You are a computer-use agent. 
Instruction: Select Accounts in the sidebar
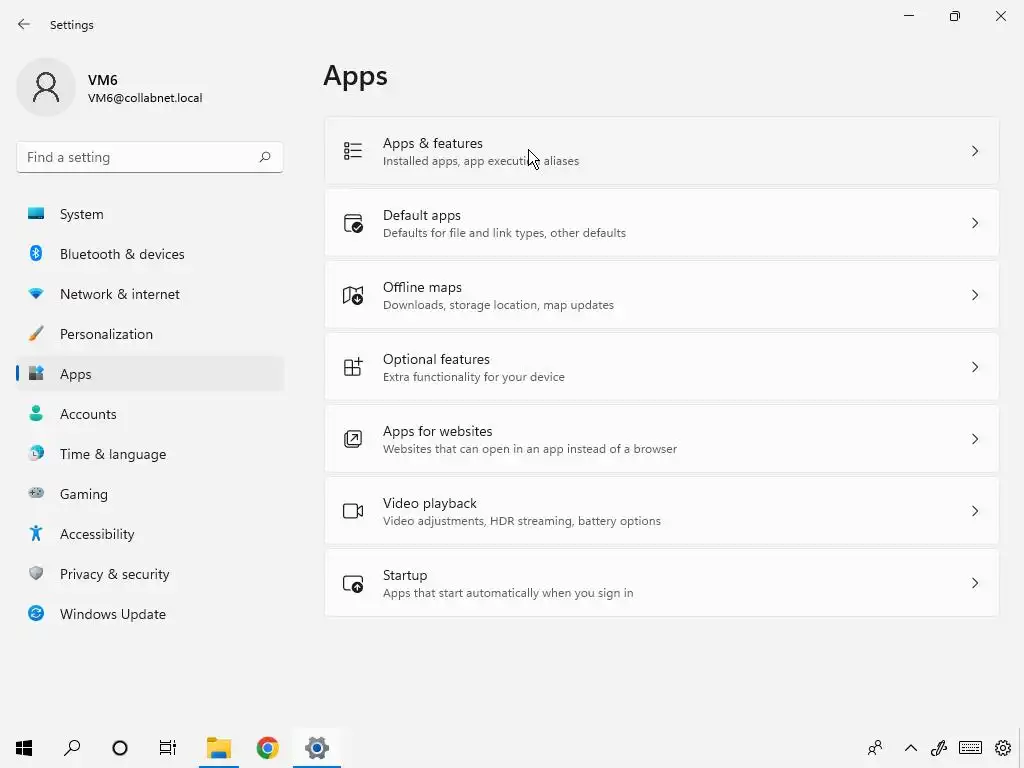pyautogui.click(x=88, y=414)
